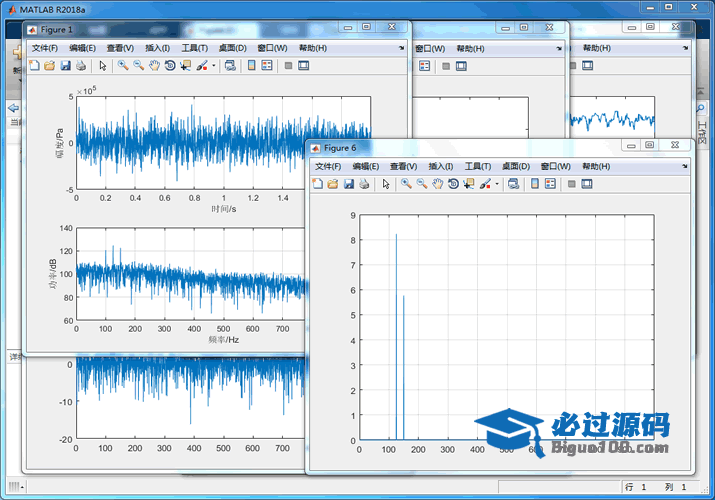The image size is (715, 500).
Task: Click New Figure icon in Figure 6 toolbar
Action: (317, 184)
